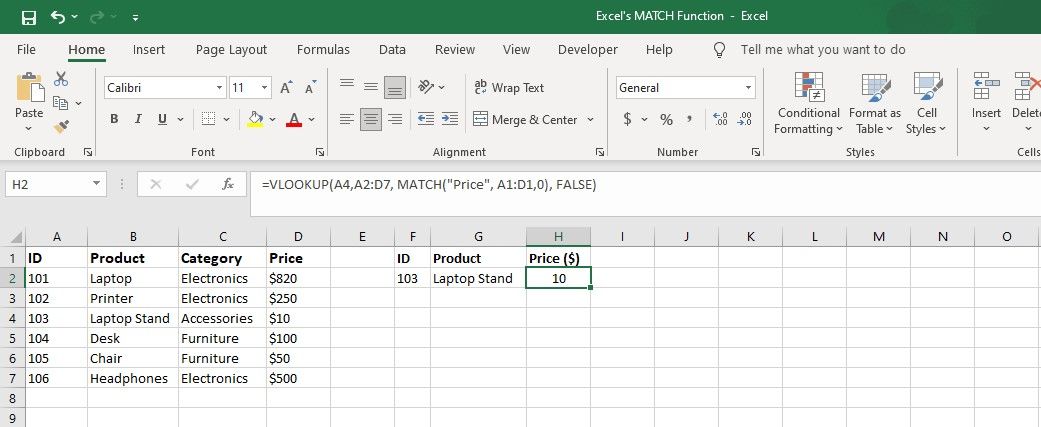Switch to the View tab

[517, 50]
